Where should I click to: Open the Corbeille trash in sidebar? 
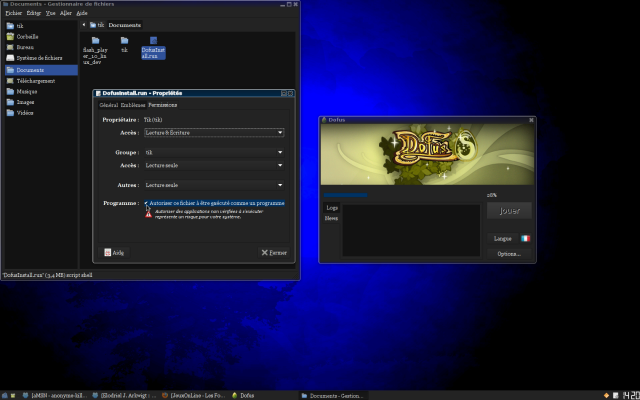pyautogui.click(x=25, y=36)
